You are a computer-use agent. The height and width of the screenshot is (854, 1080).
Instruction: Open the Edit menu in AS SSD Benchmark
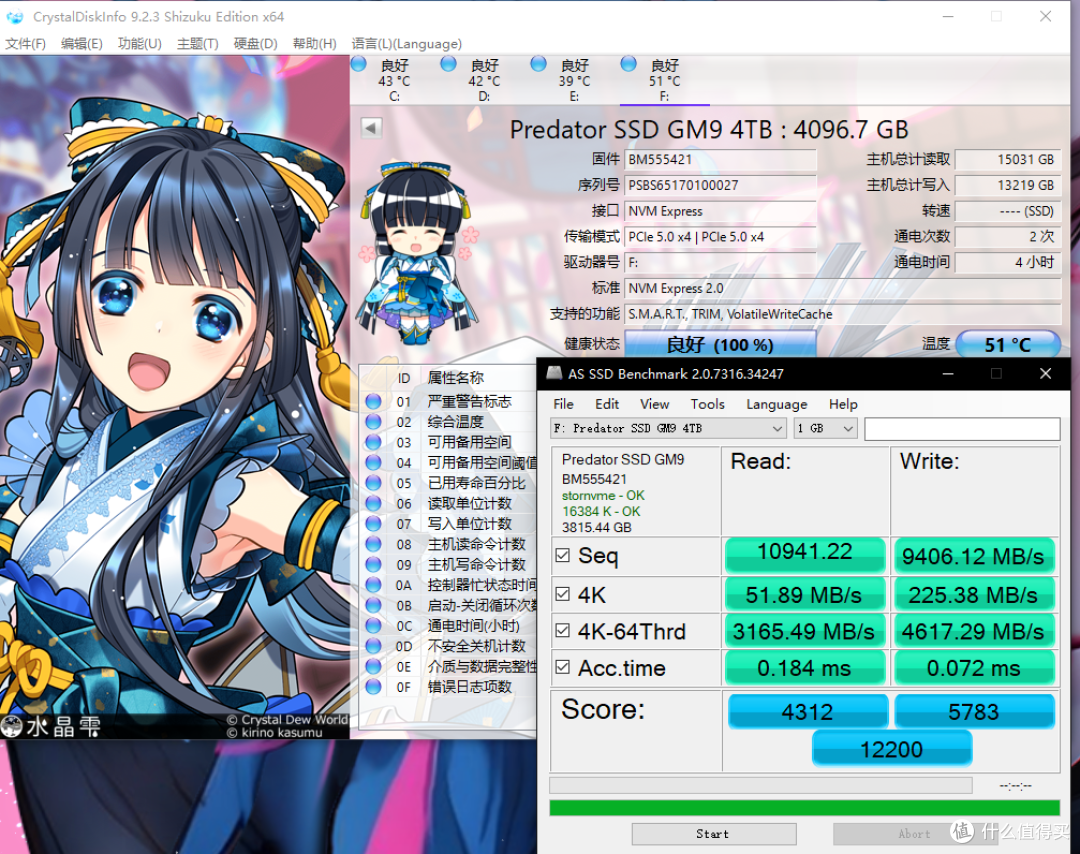(607, 404)
